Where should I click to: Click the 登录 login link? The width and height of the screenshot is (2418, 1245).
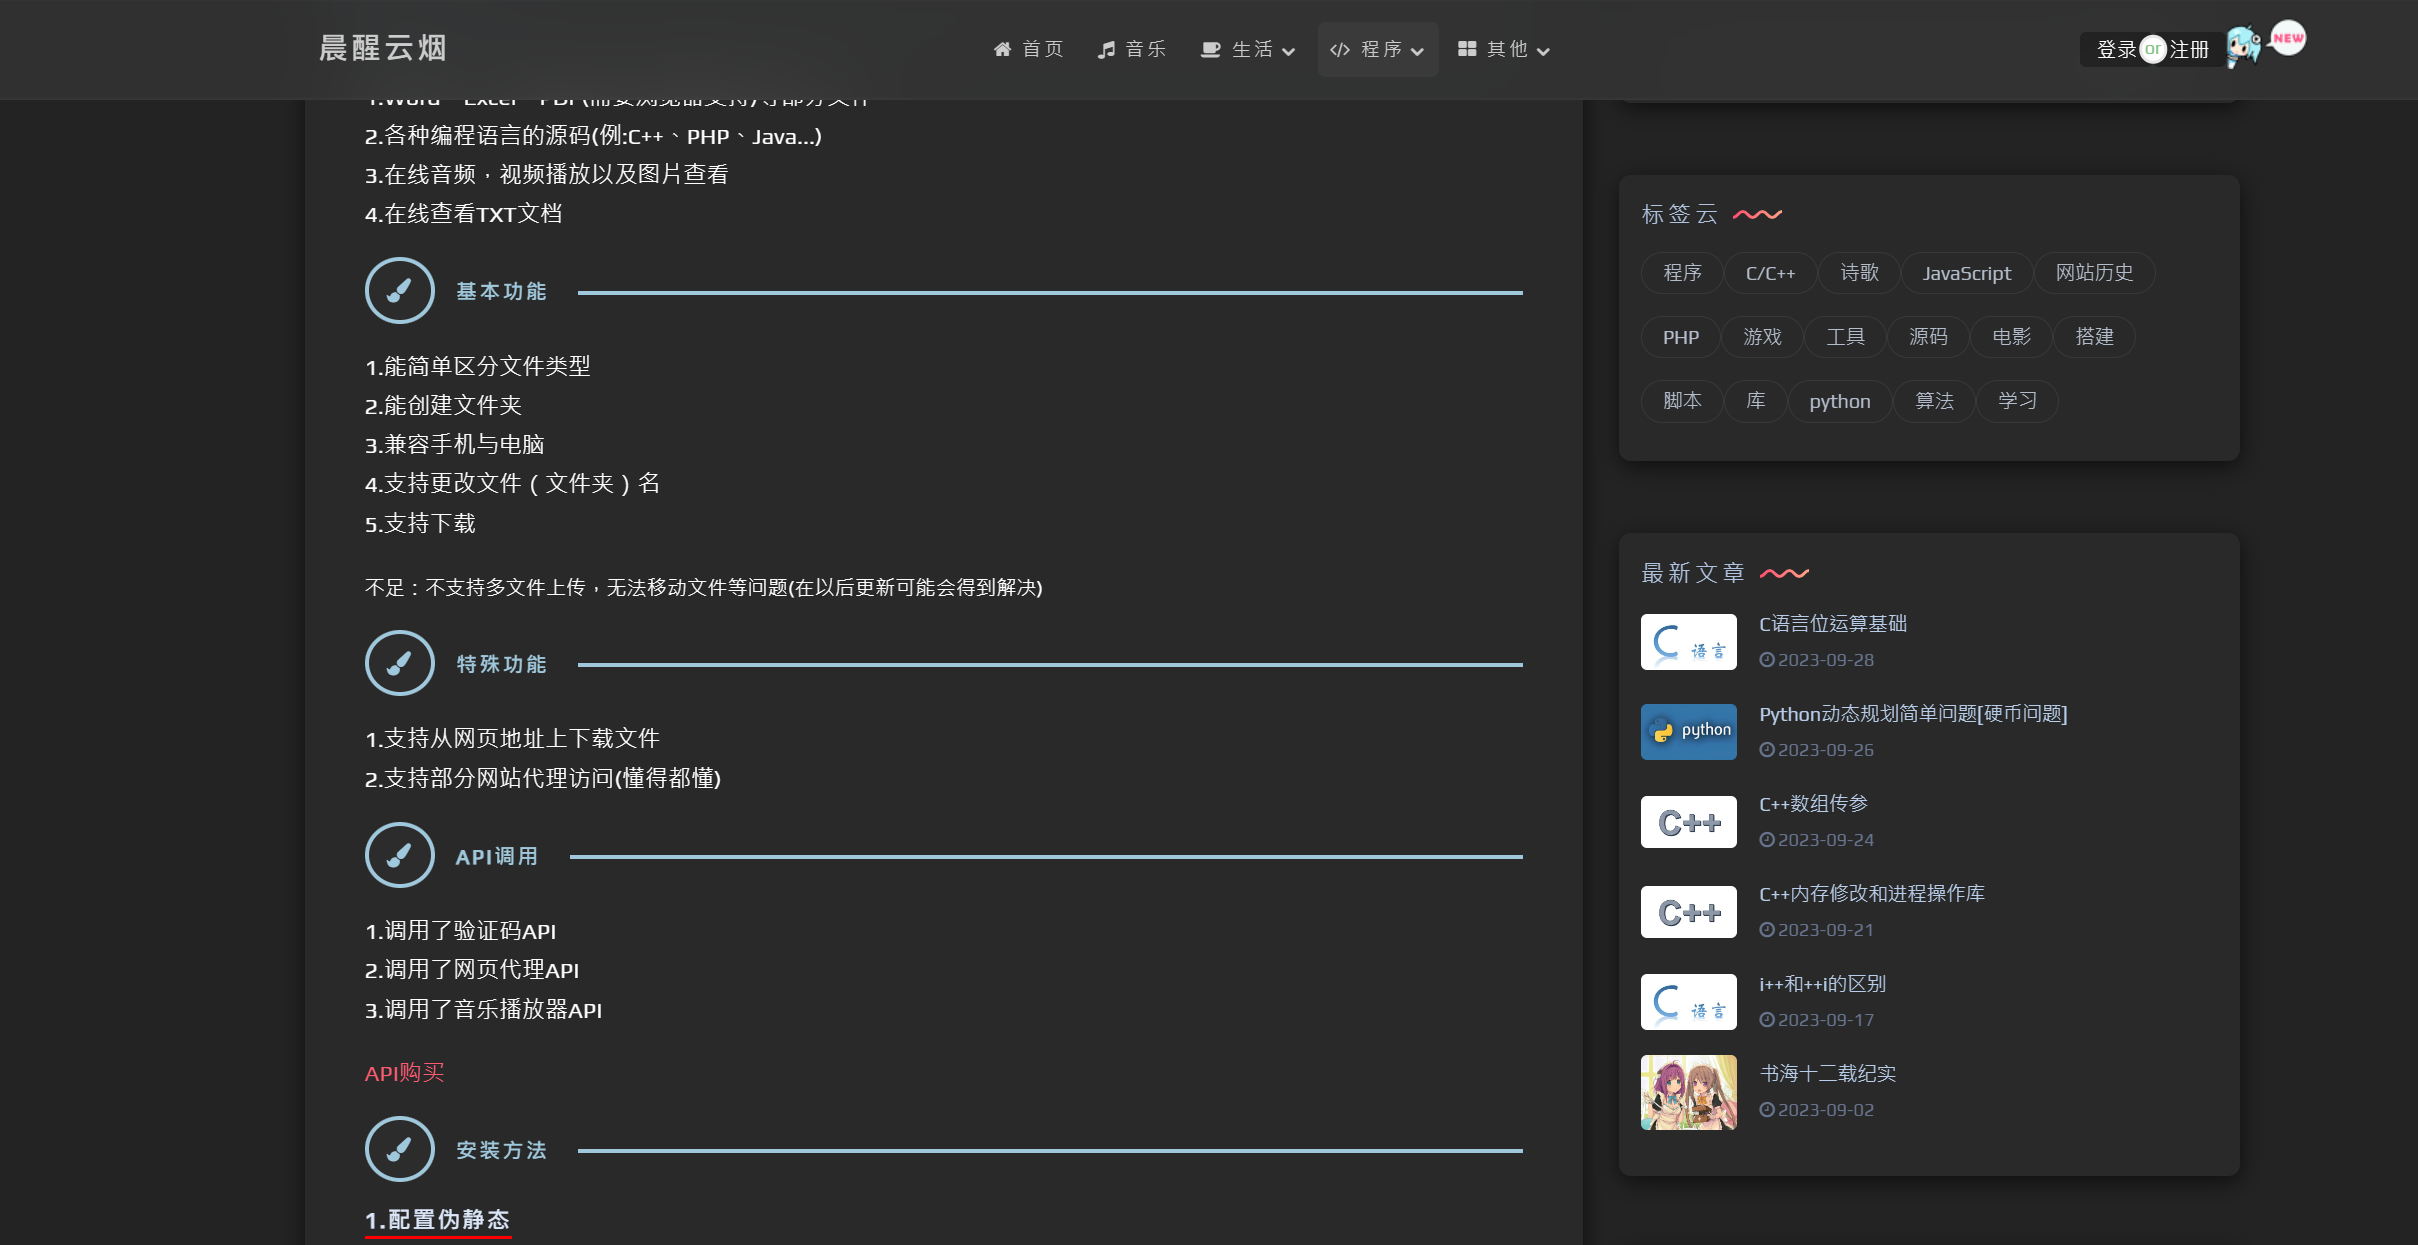pos(2116,49)
